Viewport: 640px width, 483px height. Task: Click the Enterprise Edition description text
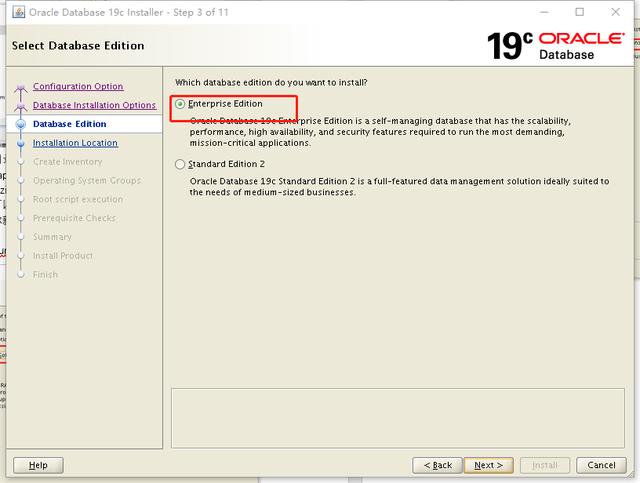coord(380,132)
